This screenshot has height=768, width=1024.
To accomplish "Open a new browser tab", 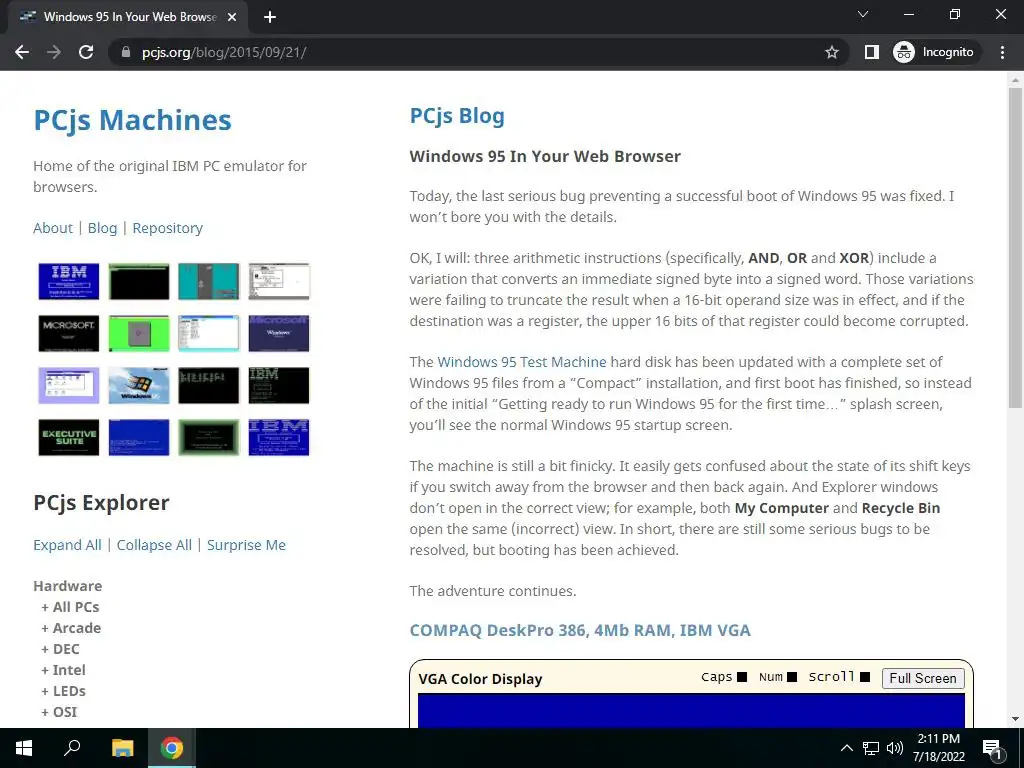I will (270, 17).
